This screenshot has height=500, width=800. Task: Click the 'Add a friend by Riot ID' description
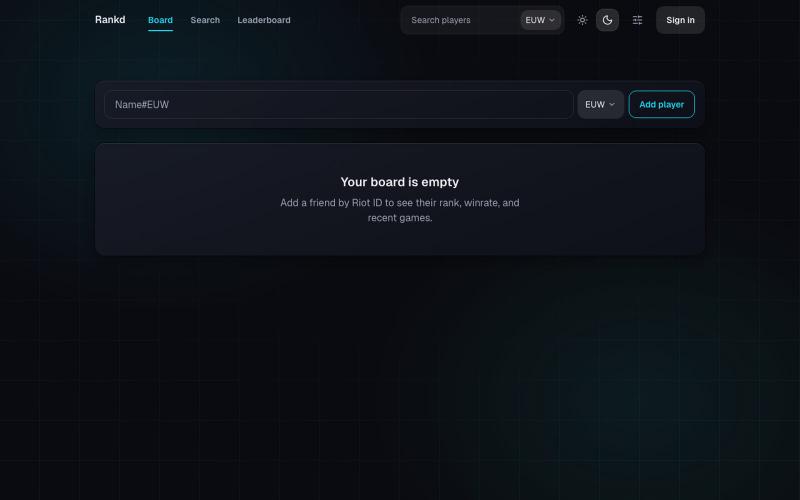399,210
